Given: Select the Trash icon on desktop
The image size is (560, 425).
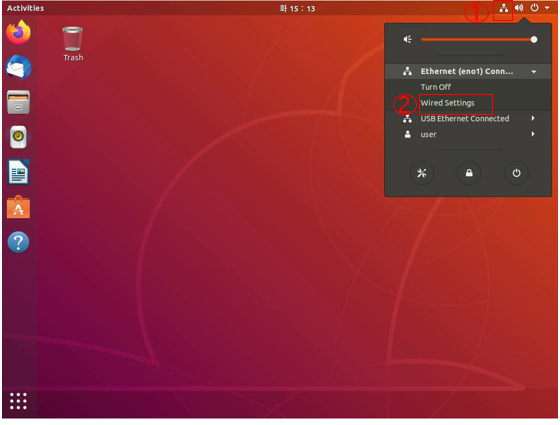Looking at the screenshot, I should point(73,44).
